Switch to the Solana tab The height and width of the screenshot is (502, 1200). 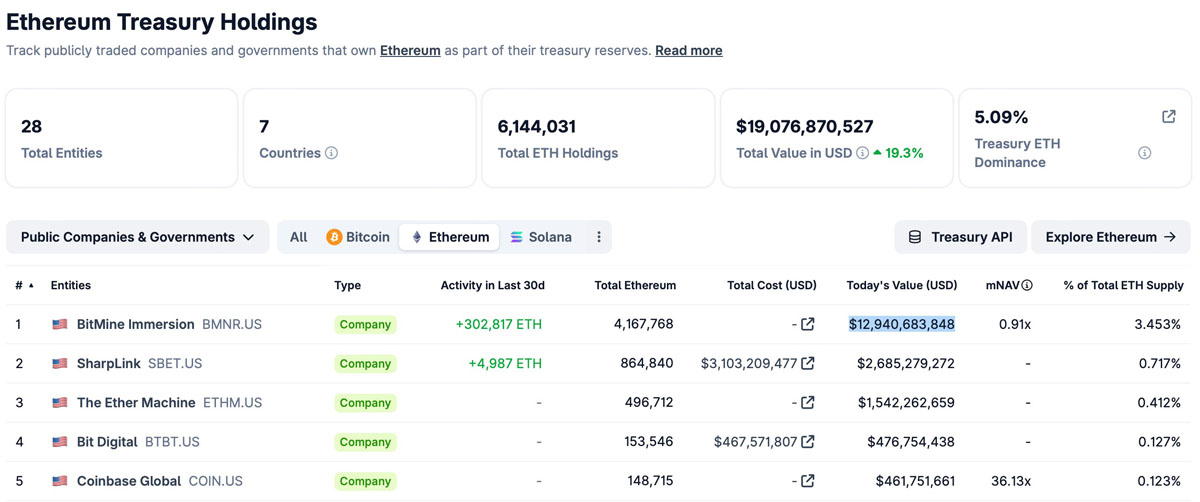pos(541,237)
